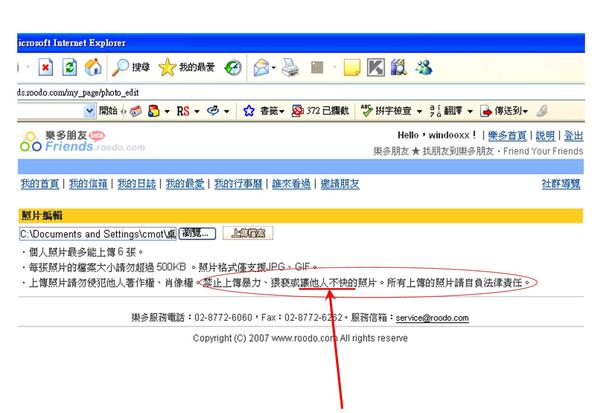Click the Stop loading icon

(46, 68)
